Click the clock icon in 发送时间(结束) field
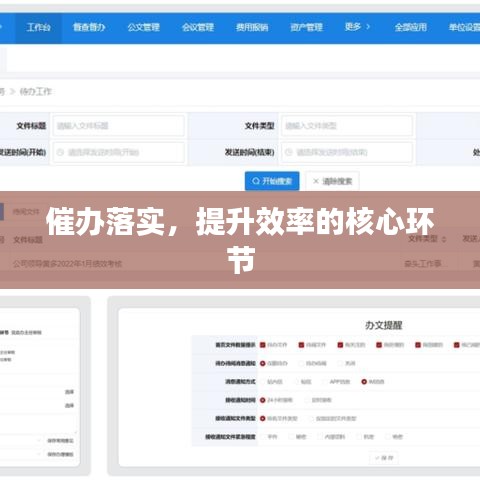This screenshot has height=480, width=480. click(x=289, y=152)
